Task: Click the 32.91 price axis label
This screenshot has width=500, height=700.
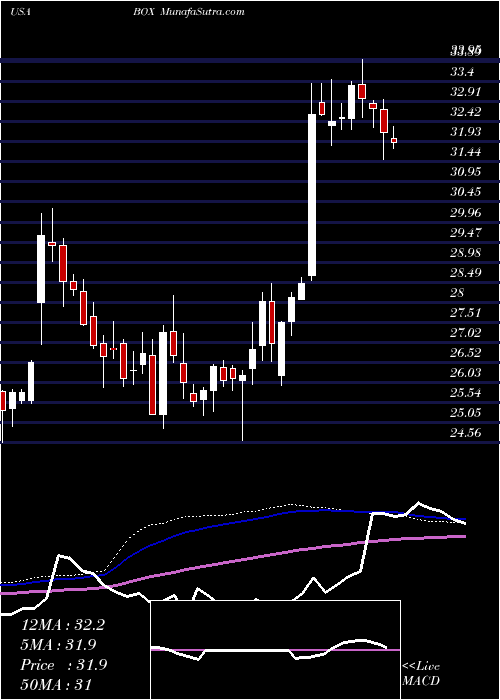Action: [x=466, y=92]
